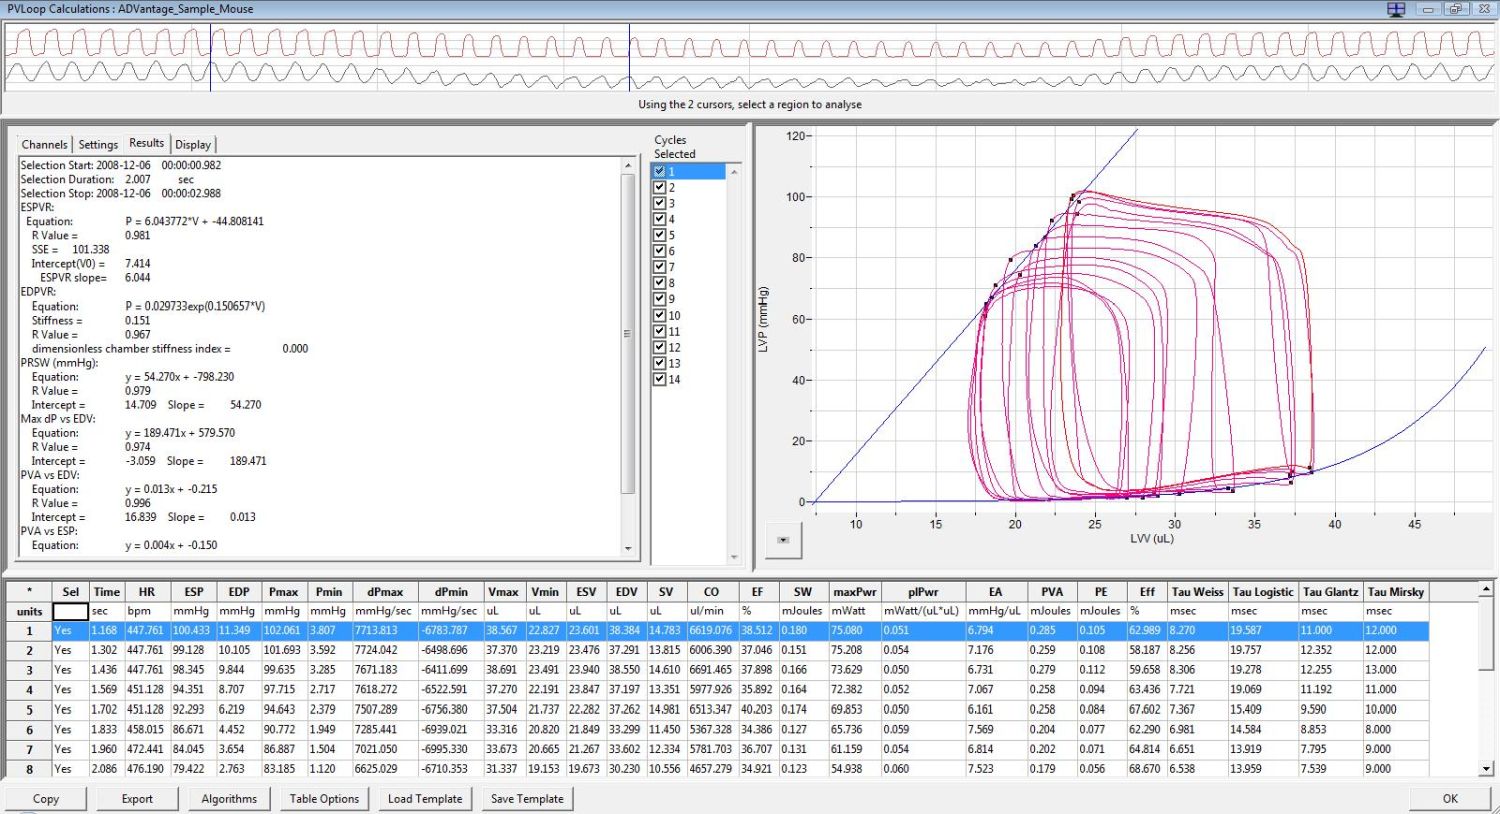Open the Settings tab

pyautogui.click(x=98, y=145)
